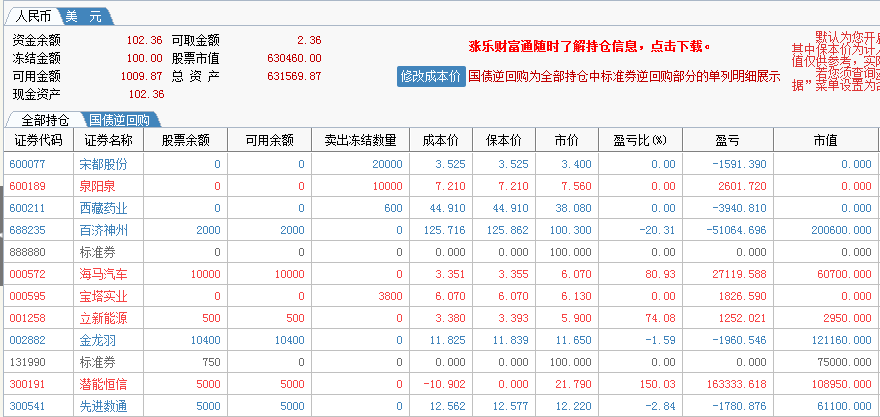
Task: Select stock code 300191
Action: [28, 384]
